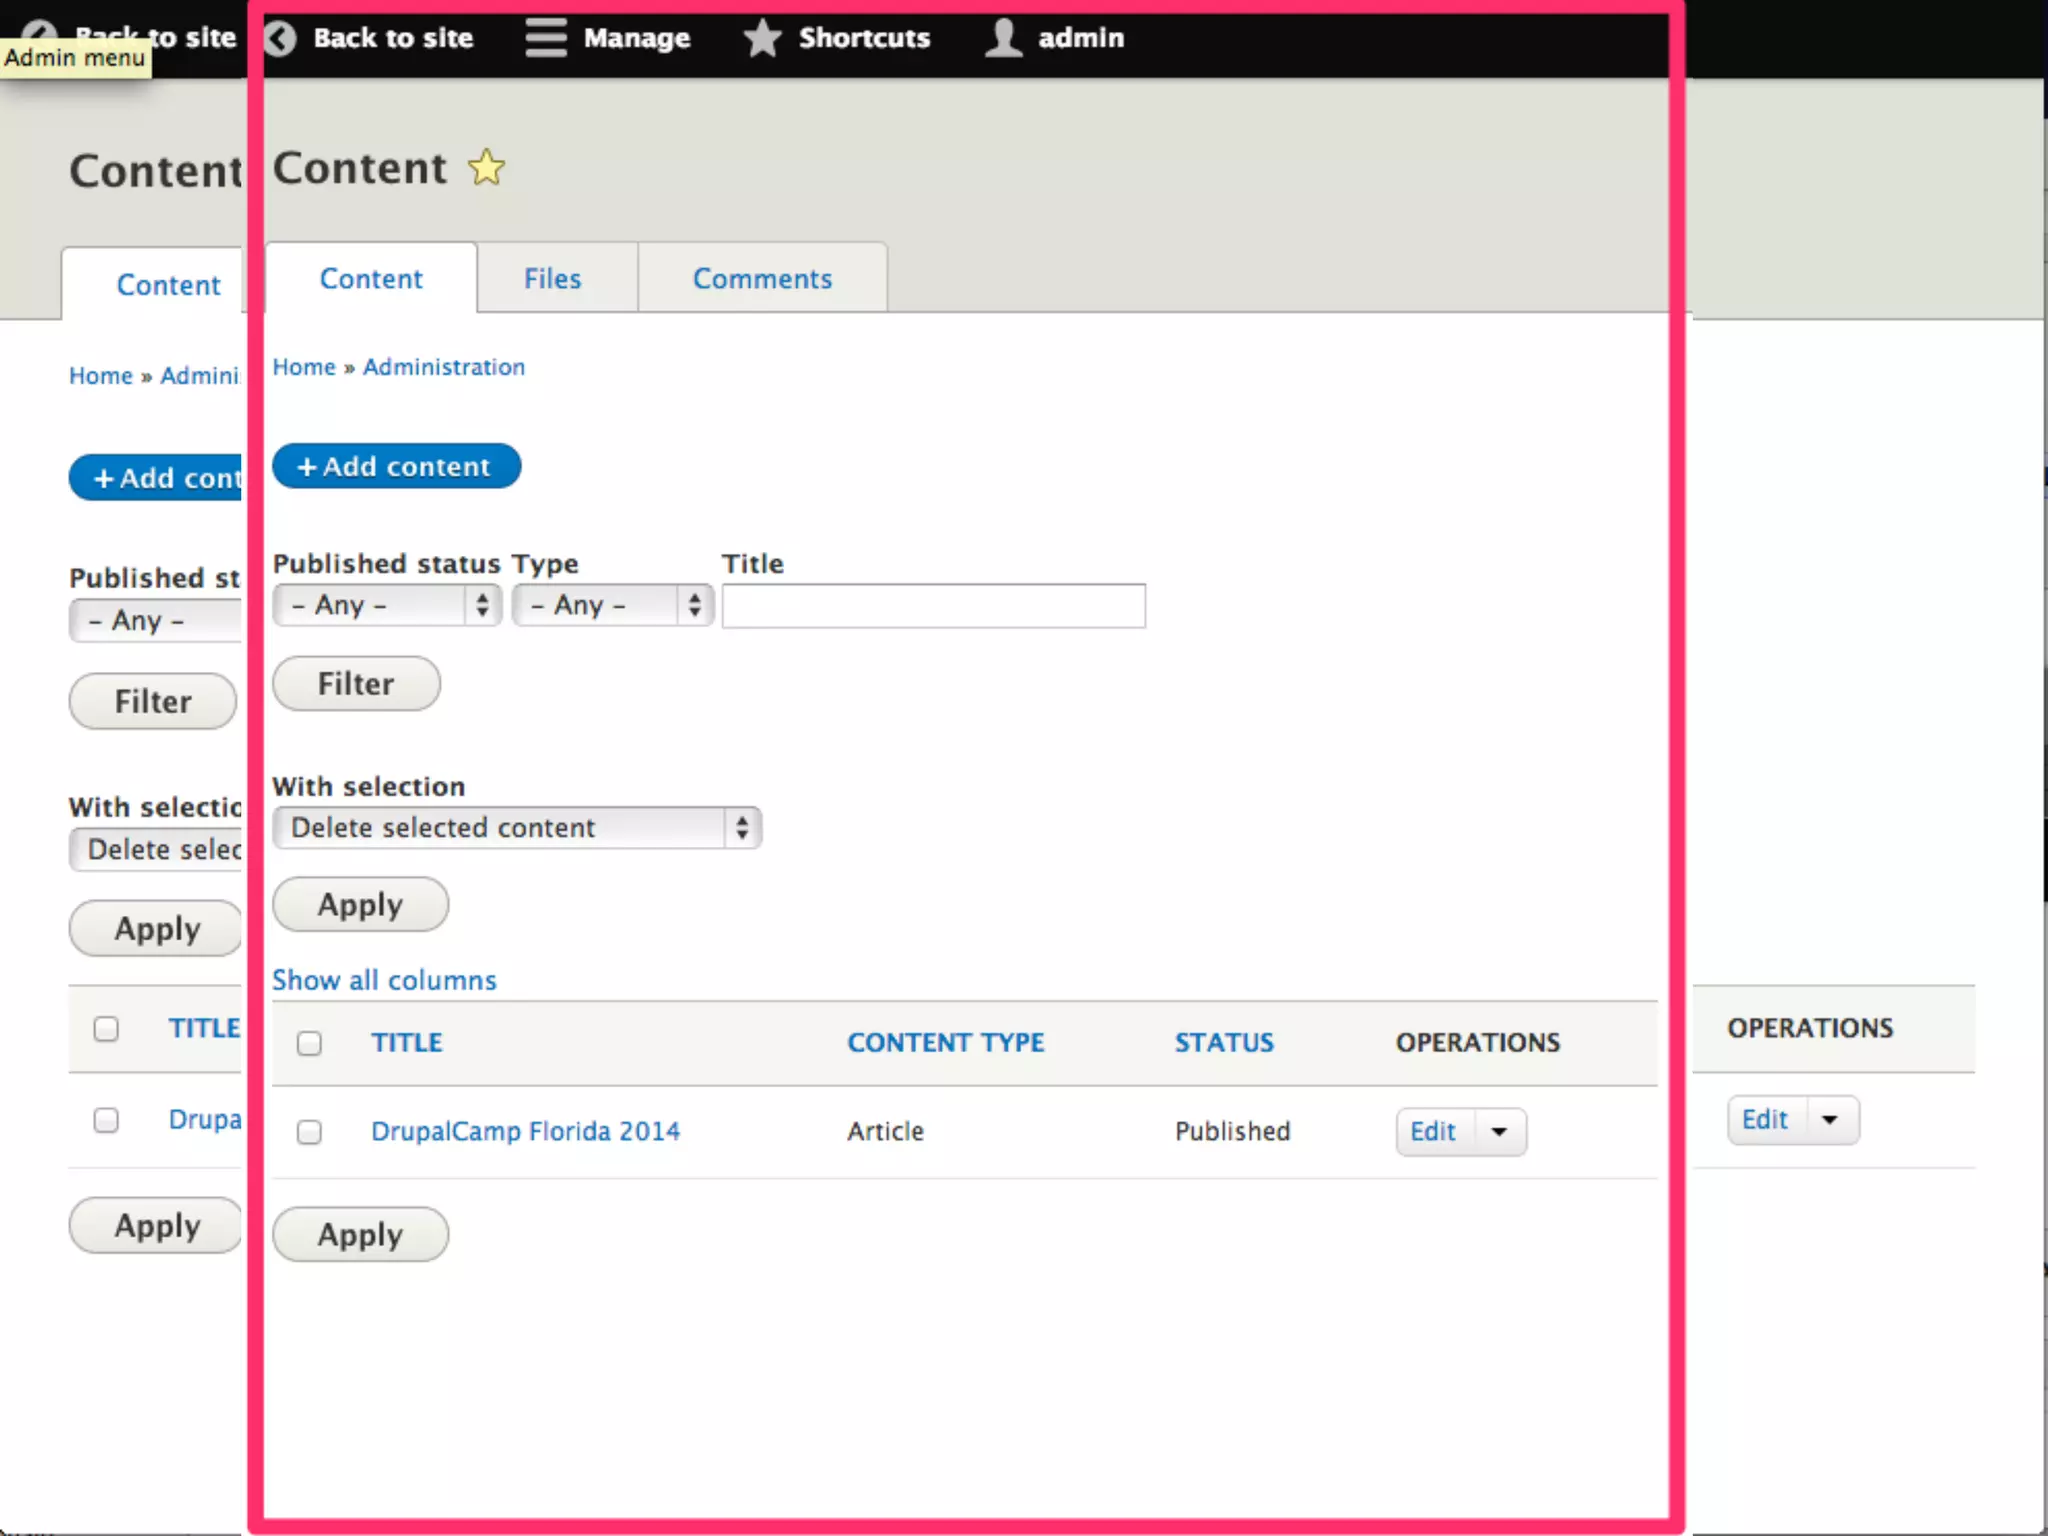The width and height of the screenshot is (2048, 1536).
Task: Click the admin user icon
Action: click(x=1003, y=38)
